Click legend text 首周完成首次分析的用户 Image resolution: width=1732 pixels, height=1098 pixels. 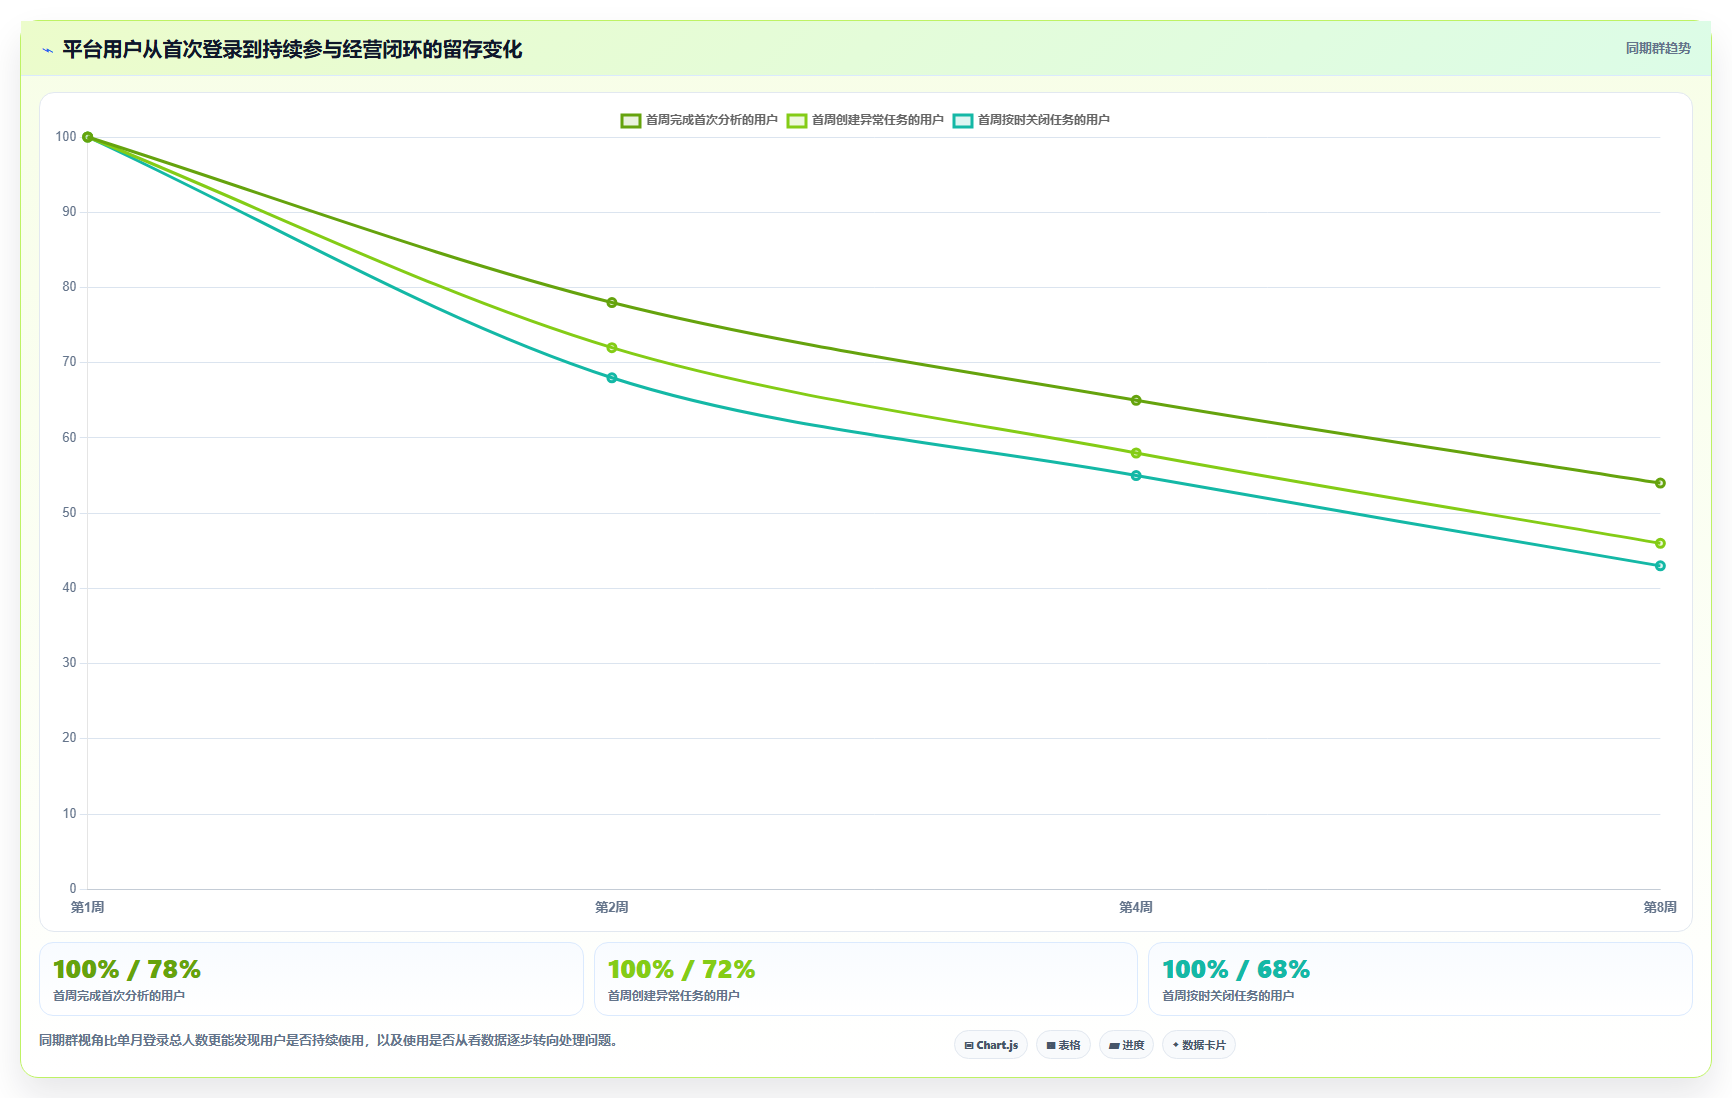pyautogui.click(x=711, y=120)
